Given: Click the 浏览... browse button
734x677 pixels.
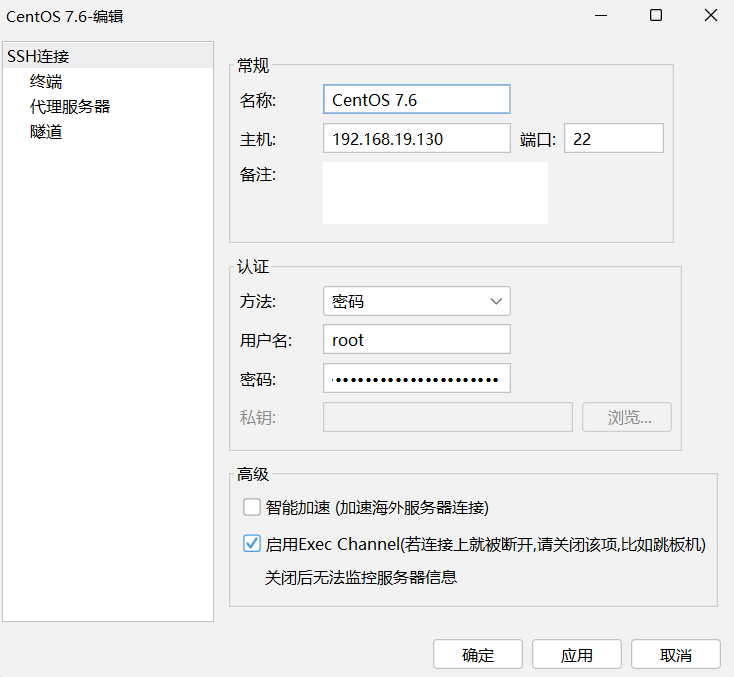Looking at the screenshot, I should (x=627, y=417).
